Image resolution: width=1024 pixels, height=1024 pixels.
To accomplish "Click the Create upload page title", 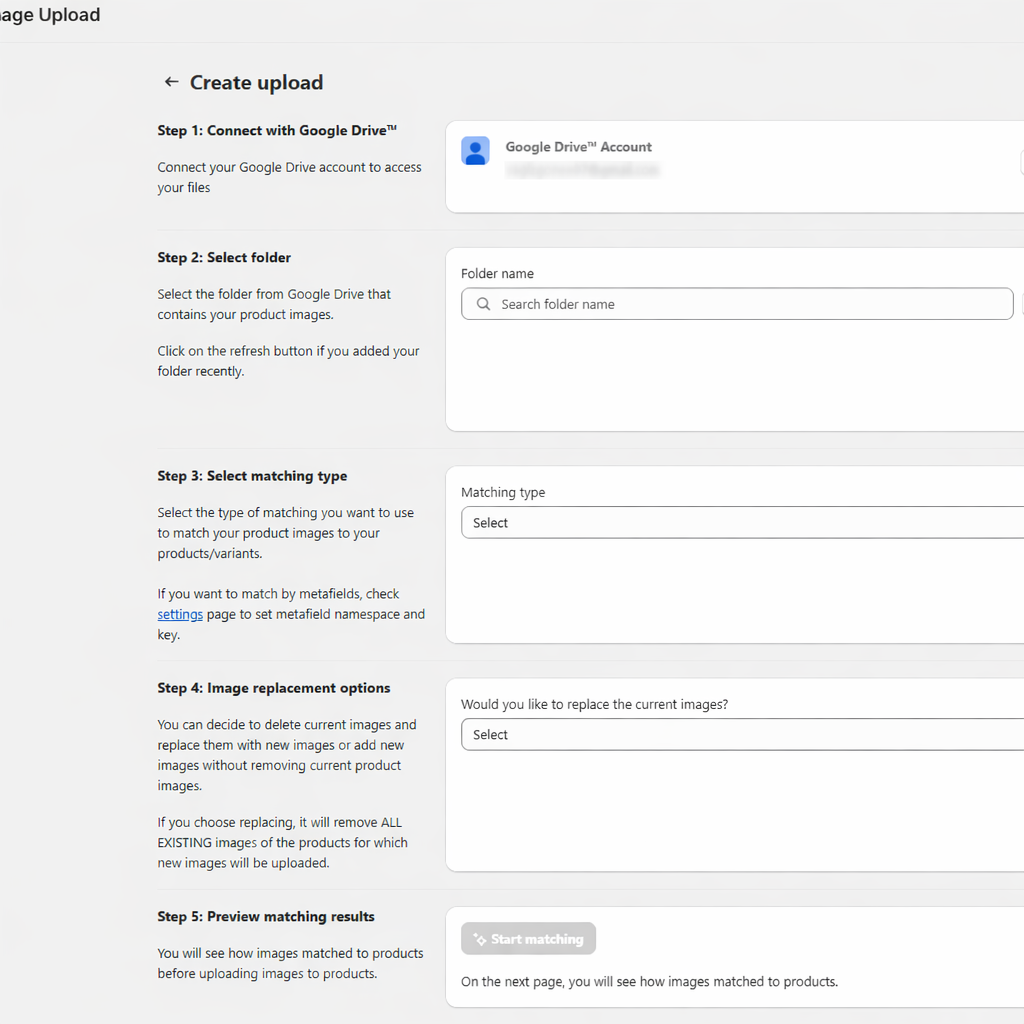I will (257, 83).
